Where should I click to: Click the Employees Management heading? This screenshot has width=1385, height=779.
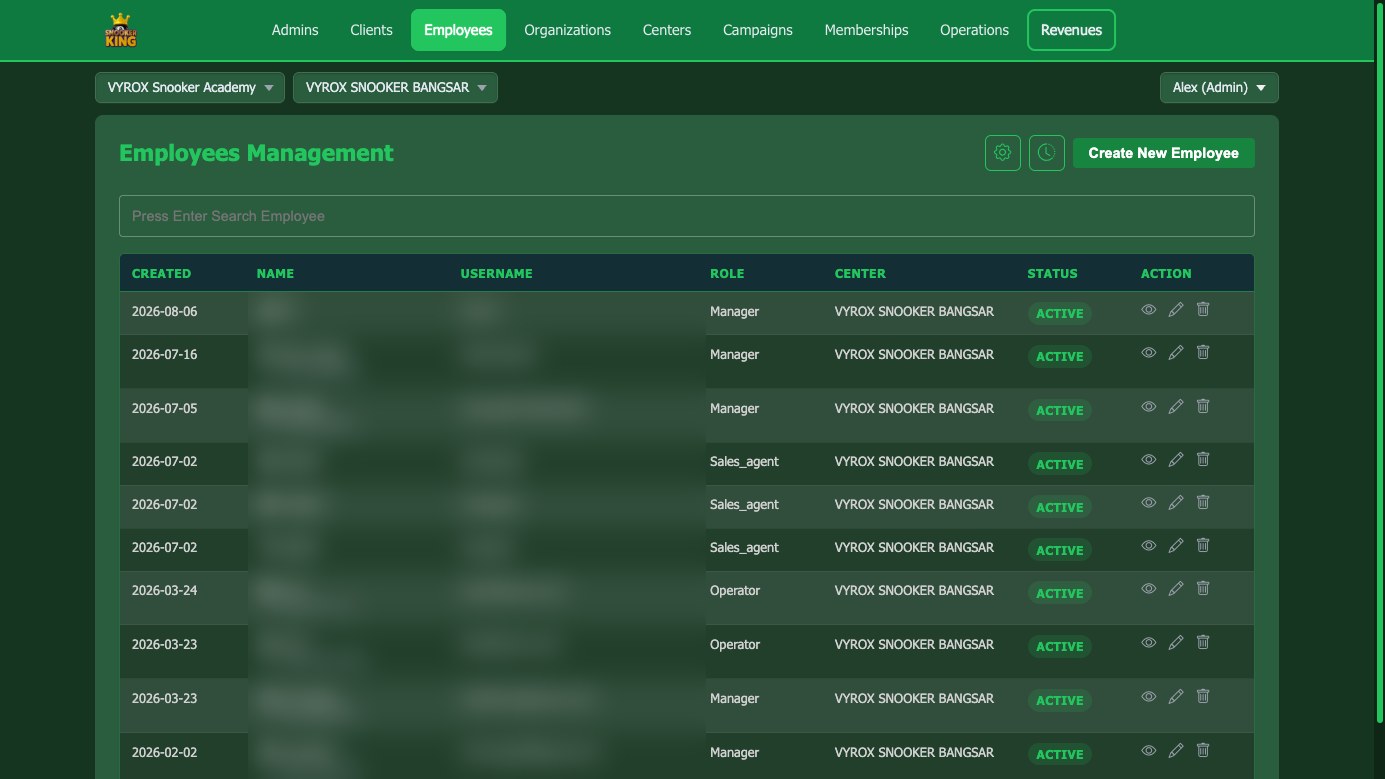click(x=256, y=153)
